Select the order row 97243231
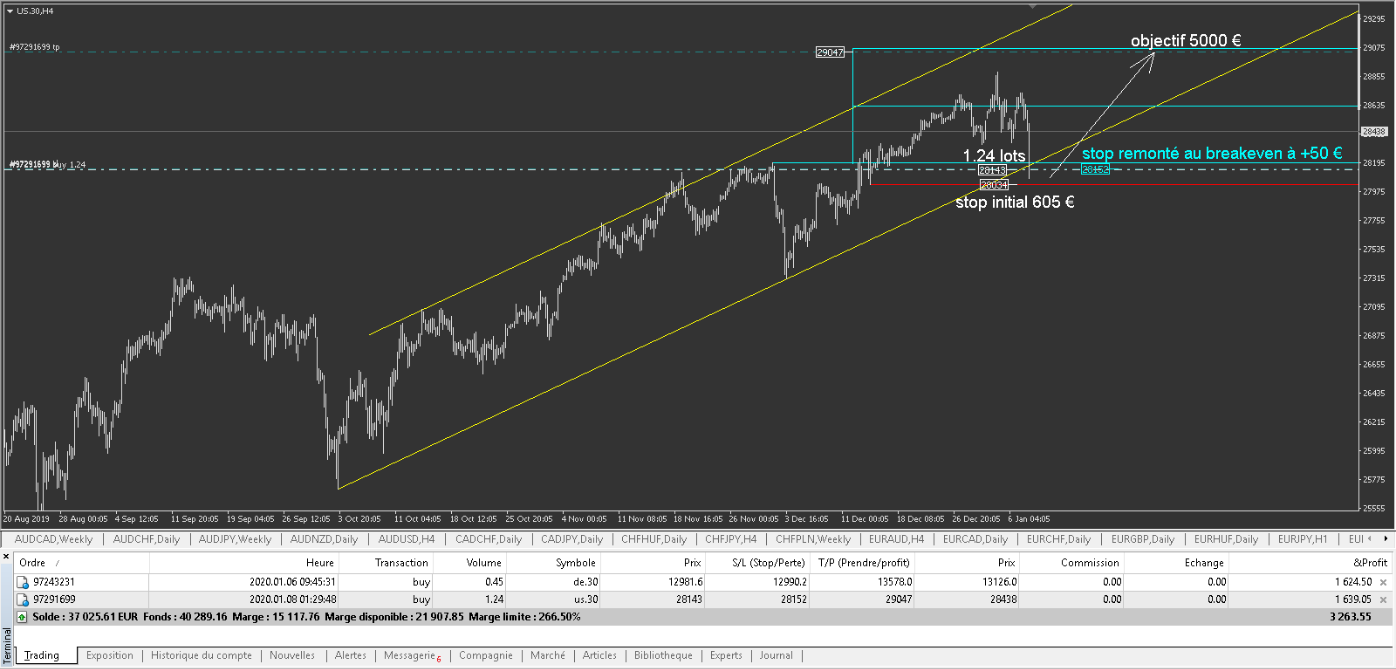1396x669 pixels. (702, 581)
